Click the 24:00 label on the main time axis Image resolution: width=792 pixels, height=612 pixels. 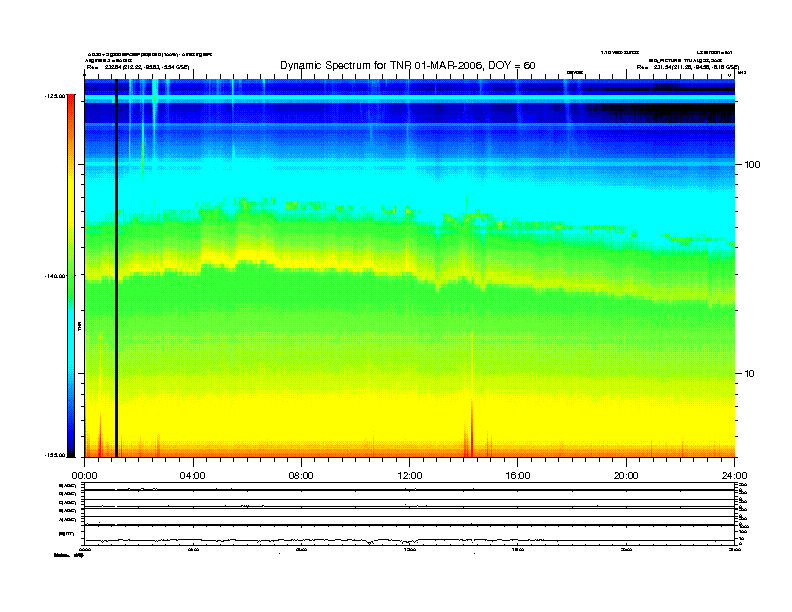tap(734, 476)
